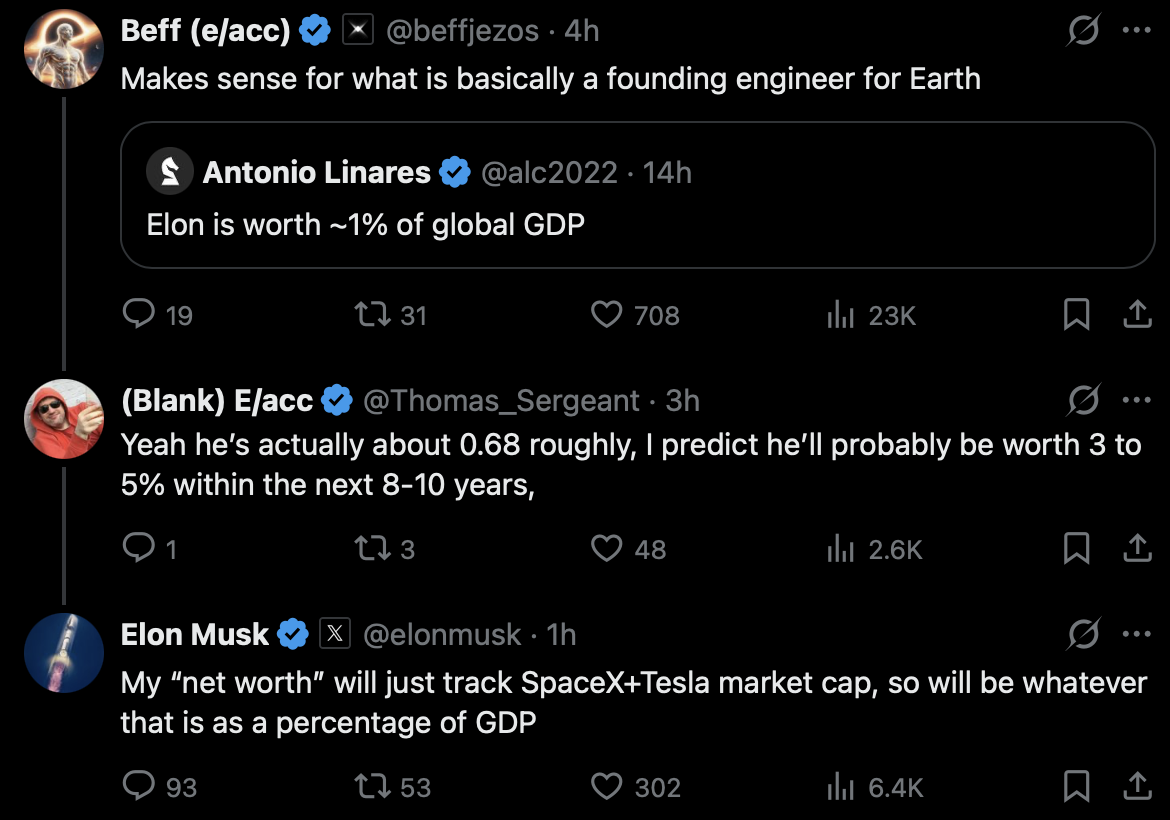The image size is (1170, 820).
Task: Open more options menu on Beff's tweet
Action: tap(1137, 32)
